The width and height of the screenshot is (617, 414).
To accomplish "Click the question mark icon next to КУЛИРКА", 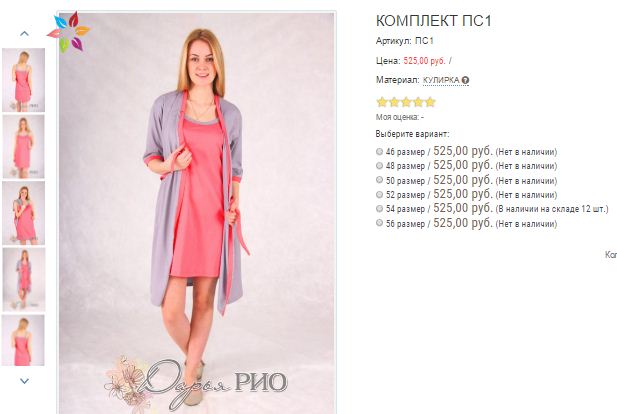I will click(x=465, y=80).
